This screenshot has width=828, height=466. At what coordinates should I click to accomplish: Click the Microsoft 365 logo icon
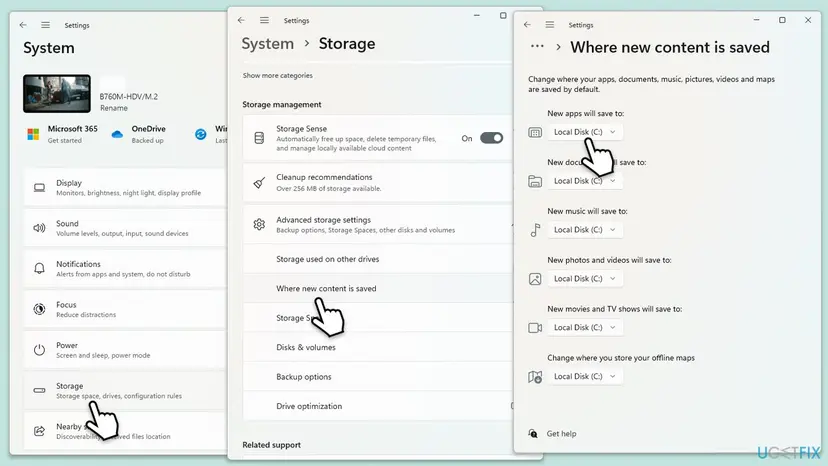pos(33,134)
